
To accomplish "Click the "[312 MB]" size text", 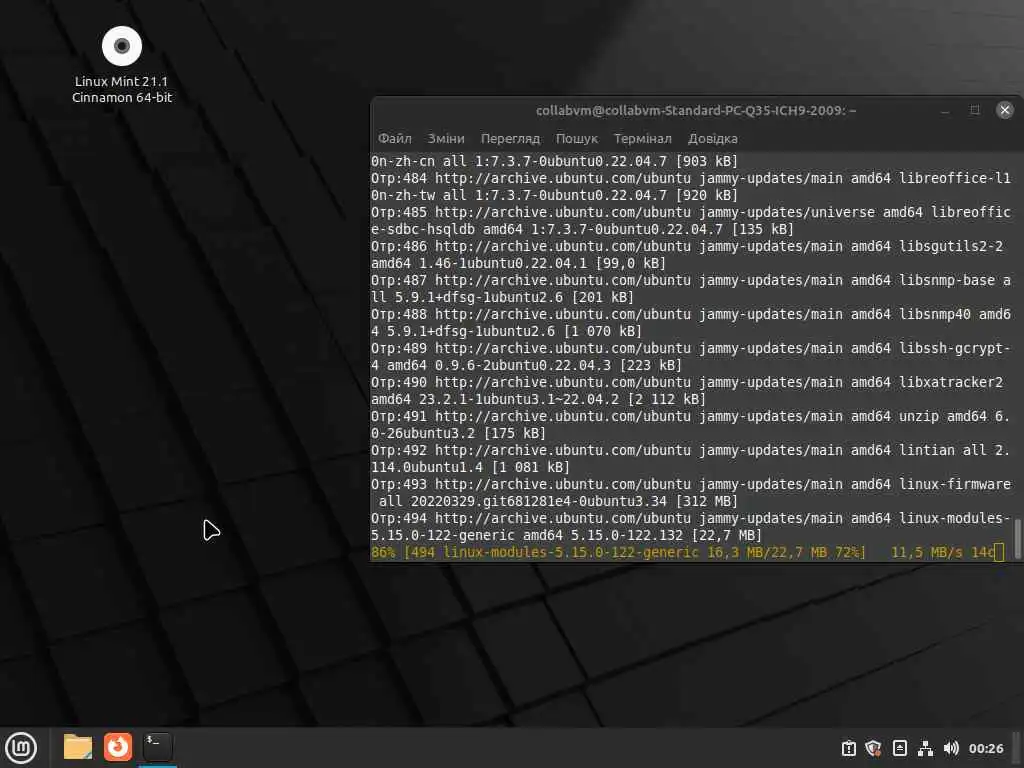I will pos(706,502).
